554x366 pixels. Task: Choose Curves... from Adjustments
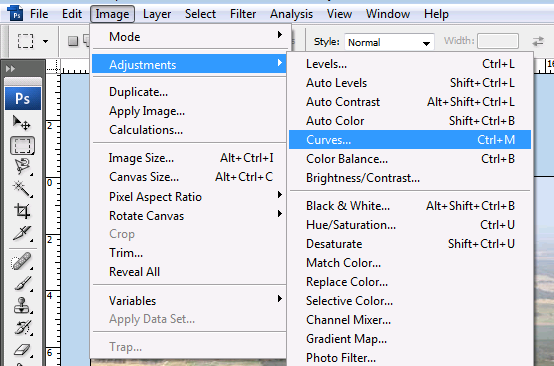coord(410,140)
